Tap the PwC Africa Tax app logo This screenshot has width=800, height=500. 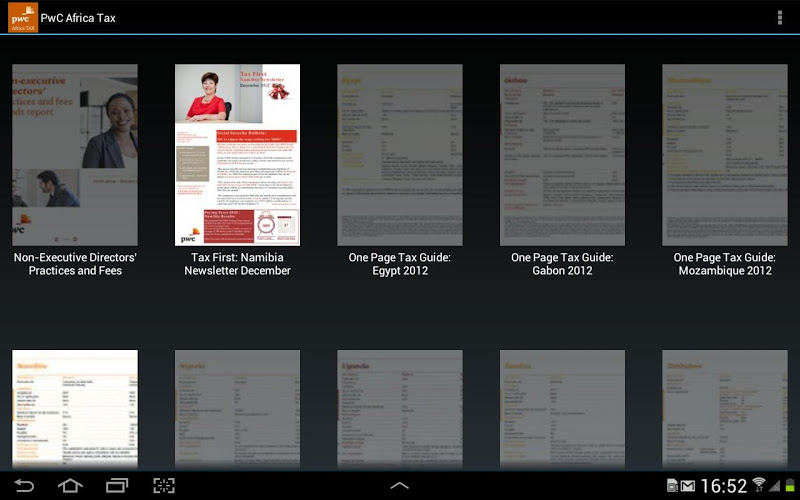tap(22, 17)
